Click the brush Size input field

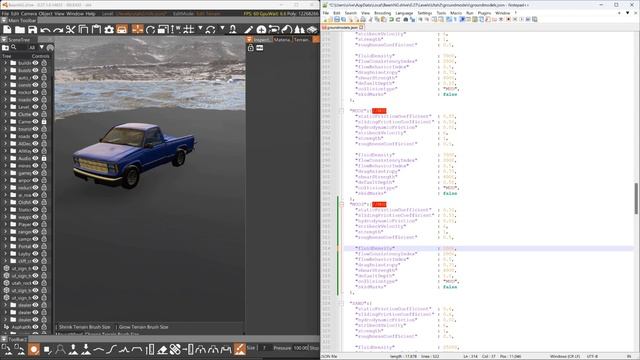point(264,348)
